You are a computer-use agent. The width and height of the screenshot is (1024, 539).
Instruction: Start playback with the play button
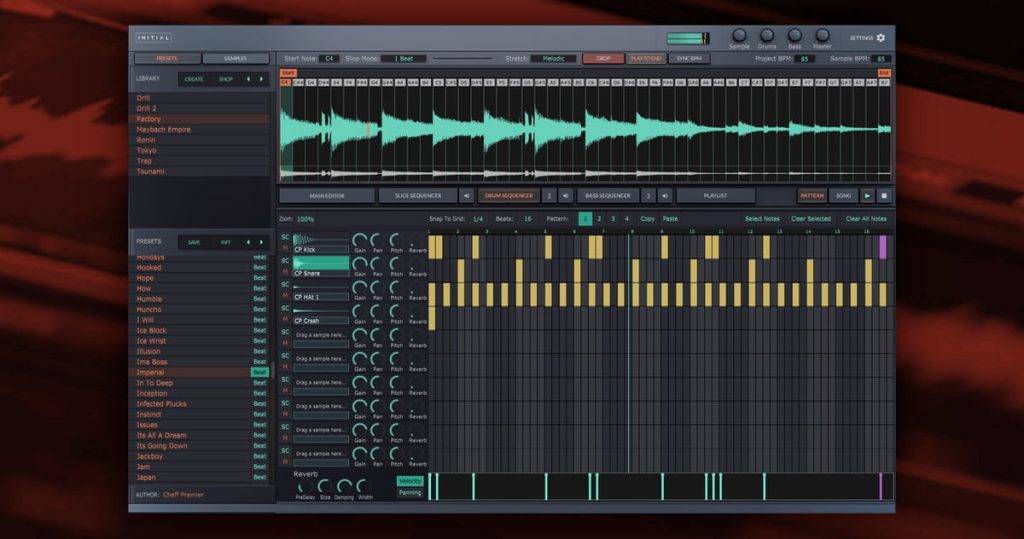(x=867, y=195)
